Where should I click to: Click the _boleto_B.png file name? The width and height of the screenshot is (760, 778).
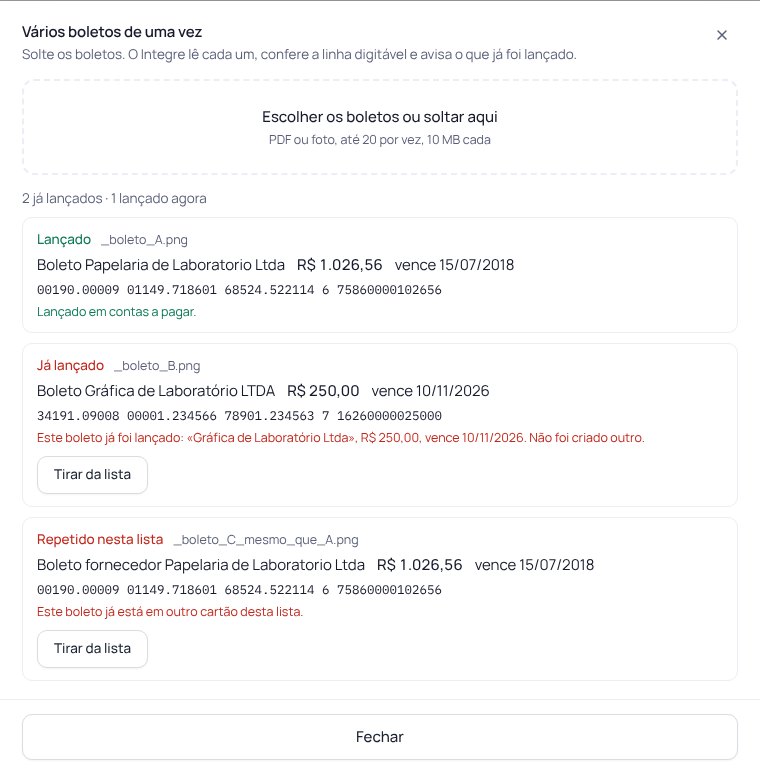coord(157,366)
